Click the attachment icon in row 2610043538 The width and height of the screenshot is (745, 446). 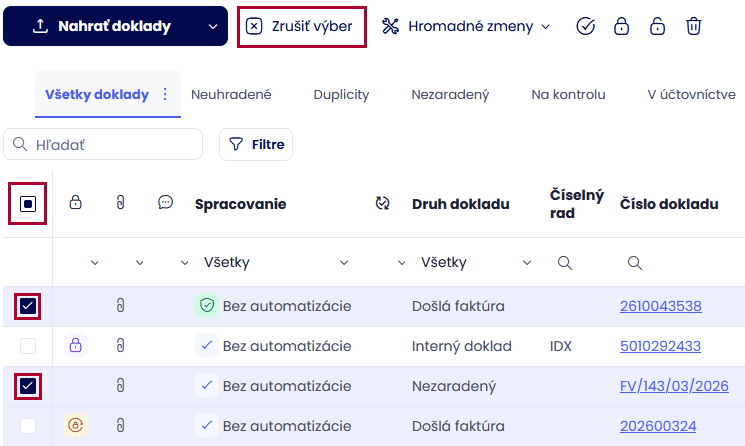tap(120, 306)
